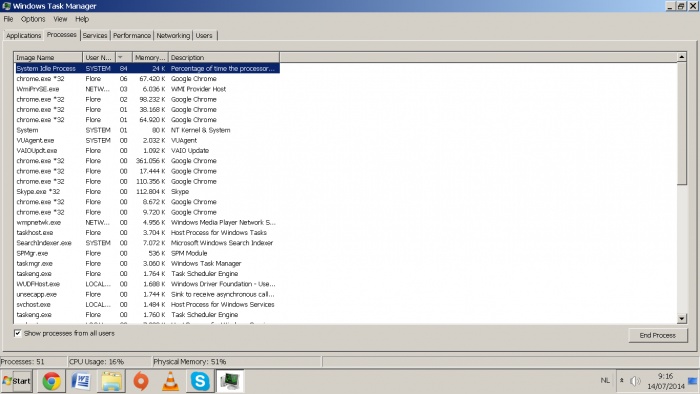Select WUDFHost.exe process

pos(147,284)
